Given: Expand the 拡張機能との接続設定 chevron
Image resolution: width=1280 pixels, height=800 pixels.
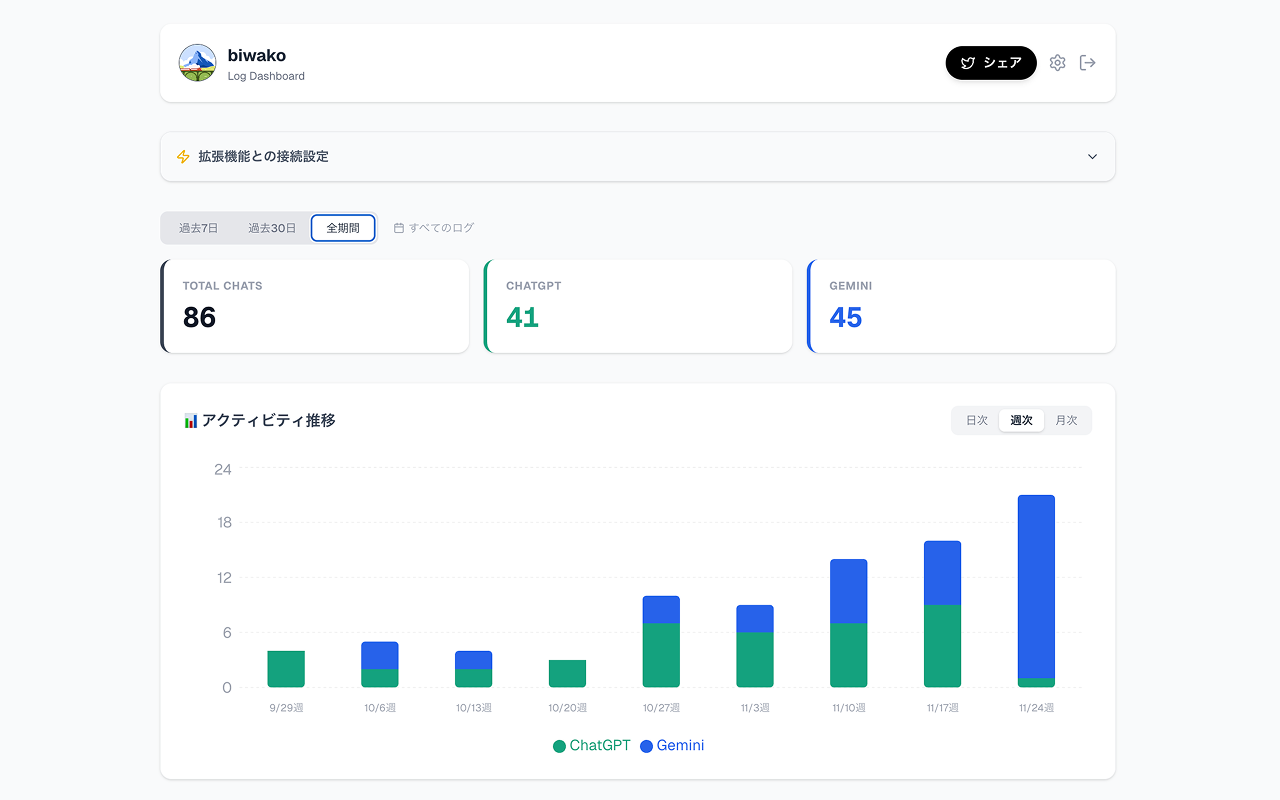Looking at the screenshot, I should [x=1092, y=157].
